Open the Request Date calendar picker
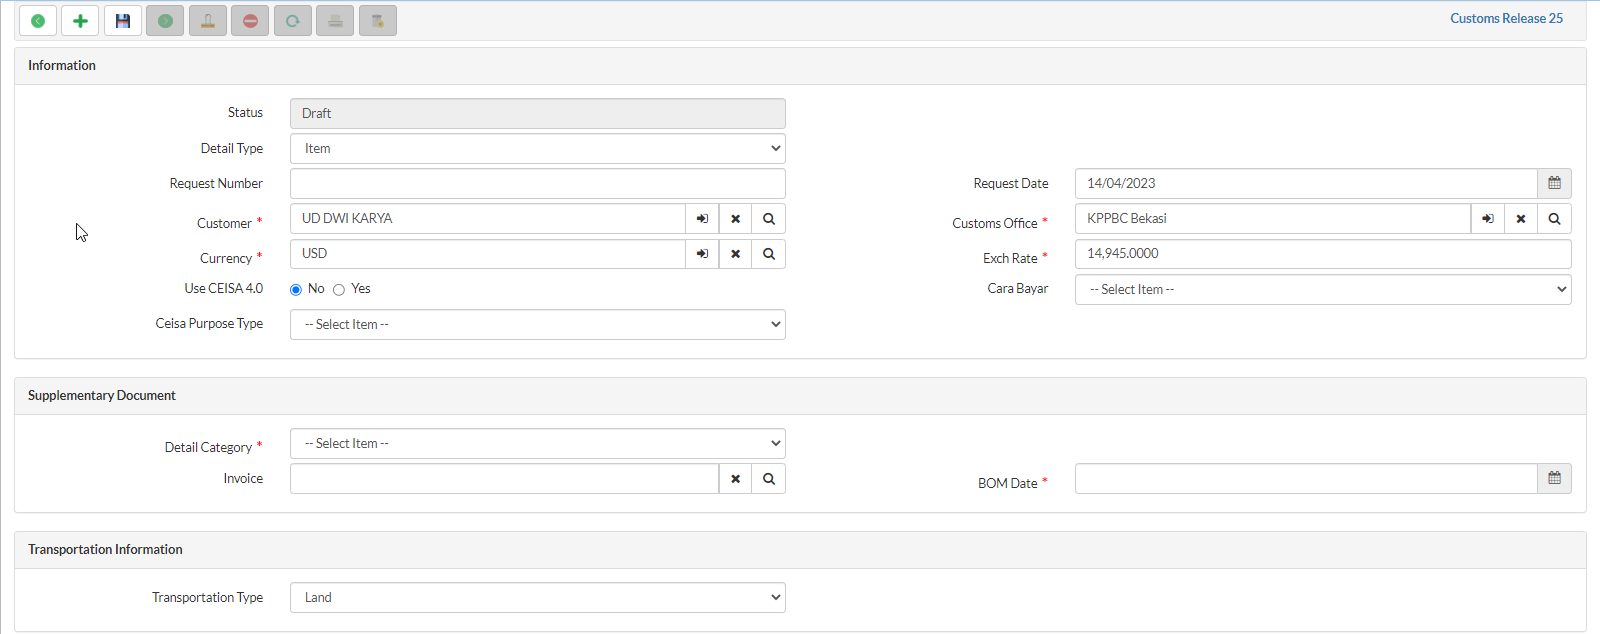1600x634 pixels. (x=1554, y=184)
